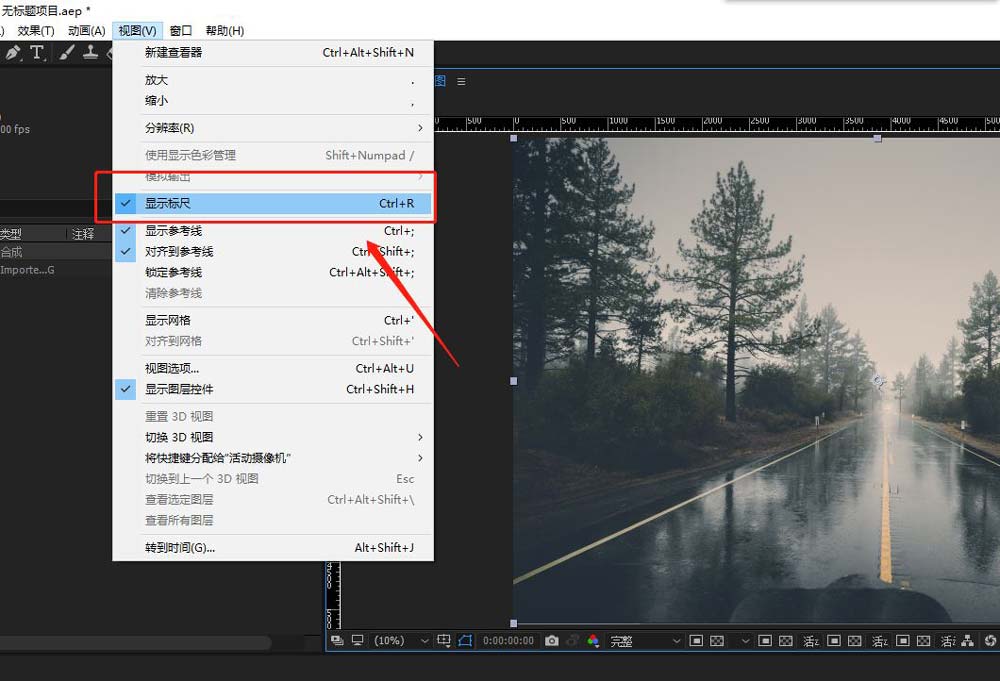
Task: Choose 转到时间(G)...
Action: [273, 547]
